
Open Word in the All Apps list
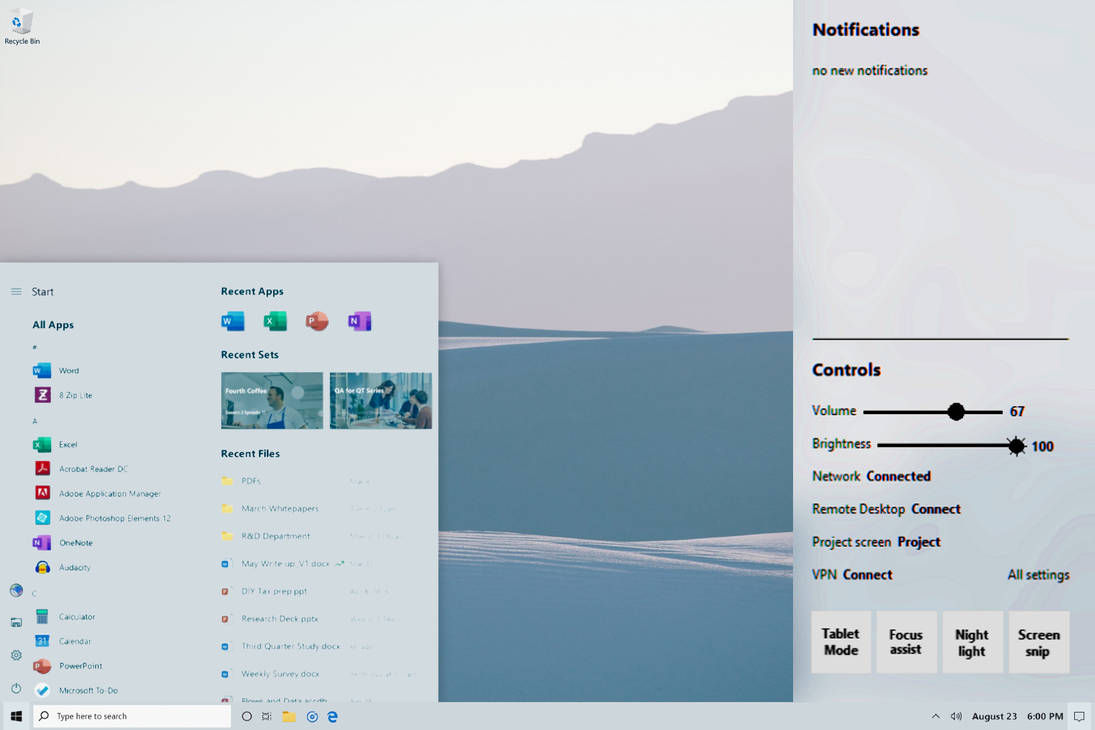click(56, 370)
